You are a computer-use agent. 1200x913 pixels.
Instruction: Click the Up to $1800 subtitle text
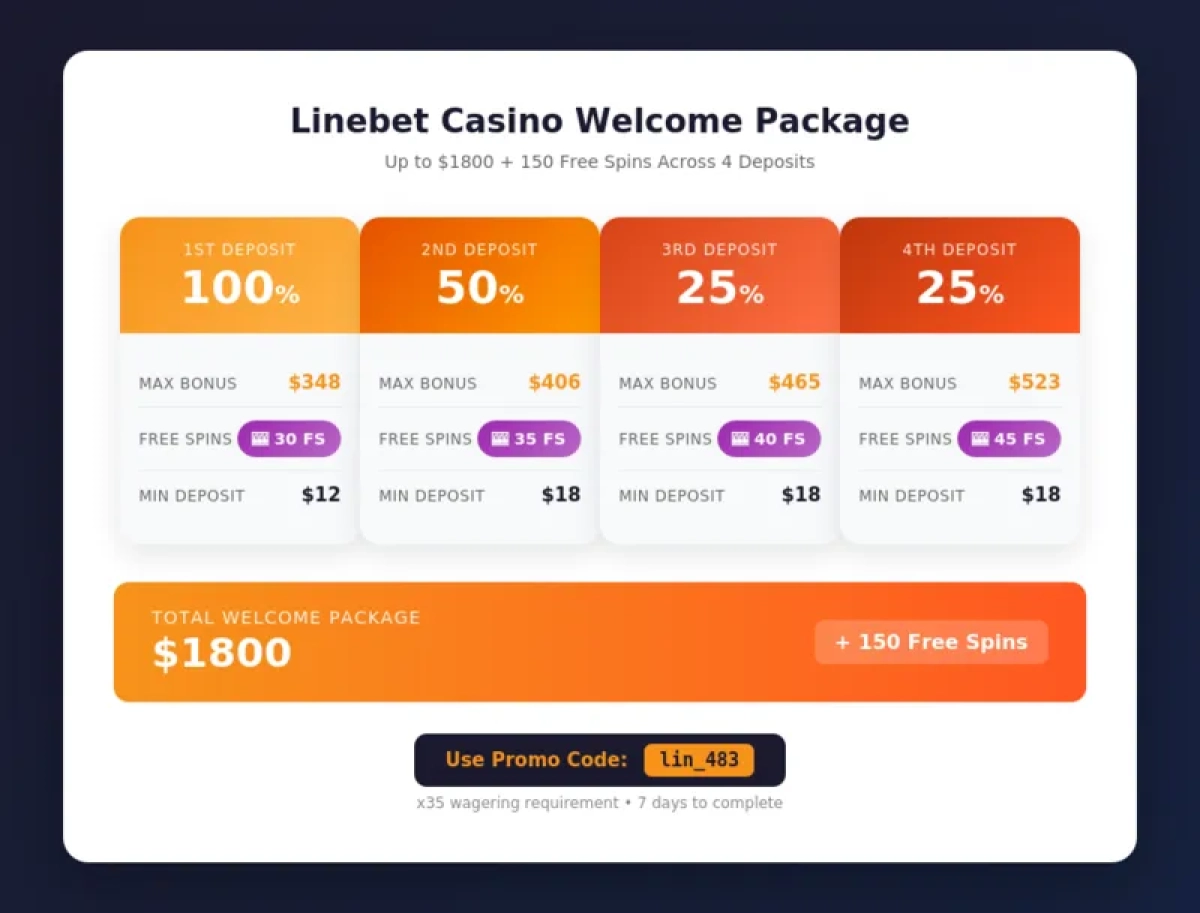(x=600, y=162)
